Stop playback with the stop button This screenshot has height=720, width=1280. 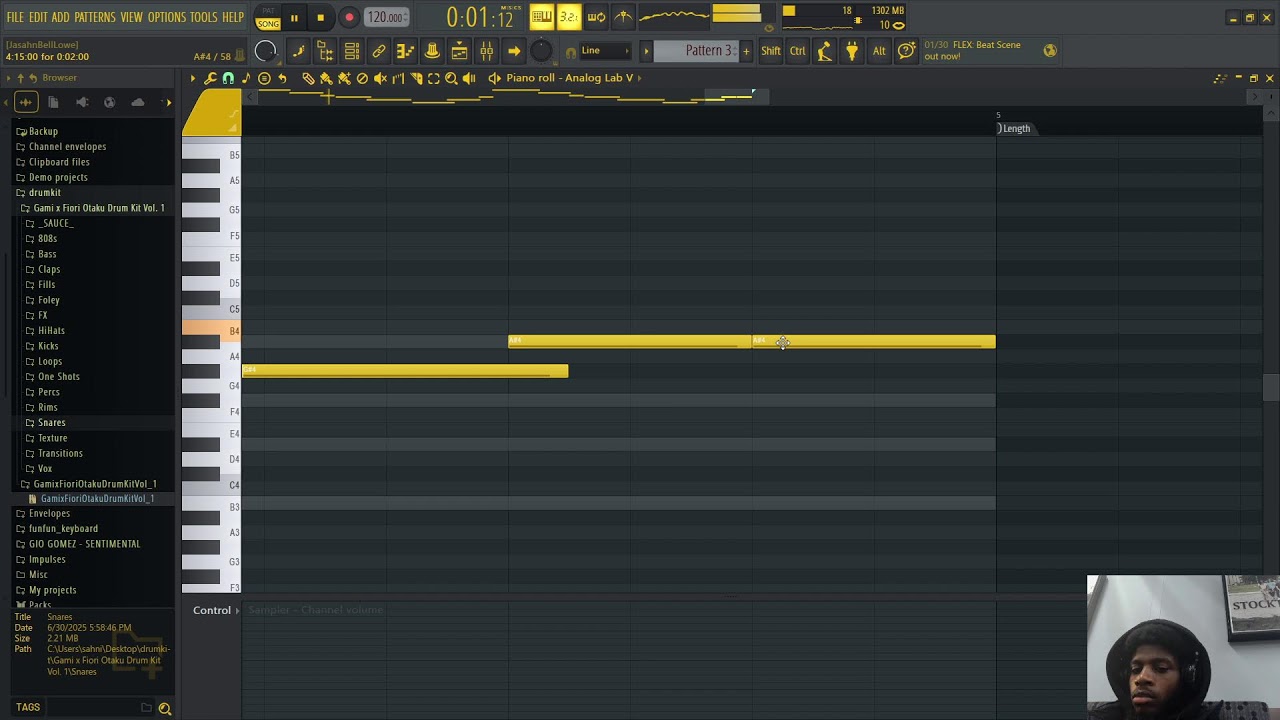tap(320, 17)
